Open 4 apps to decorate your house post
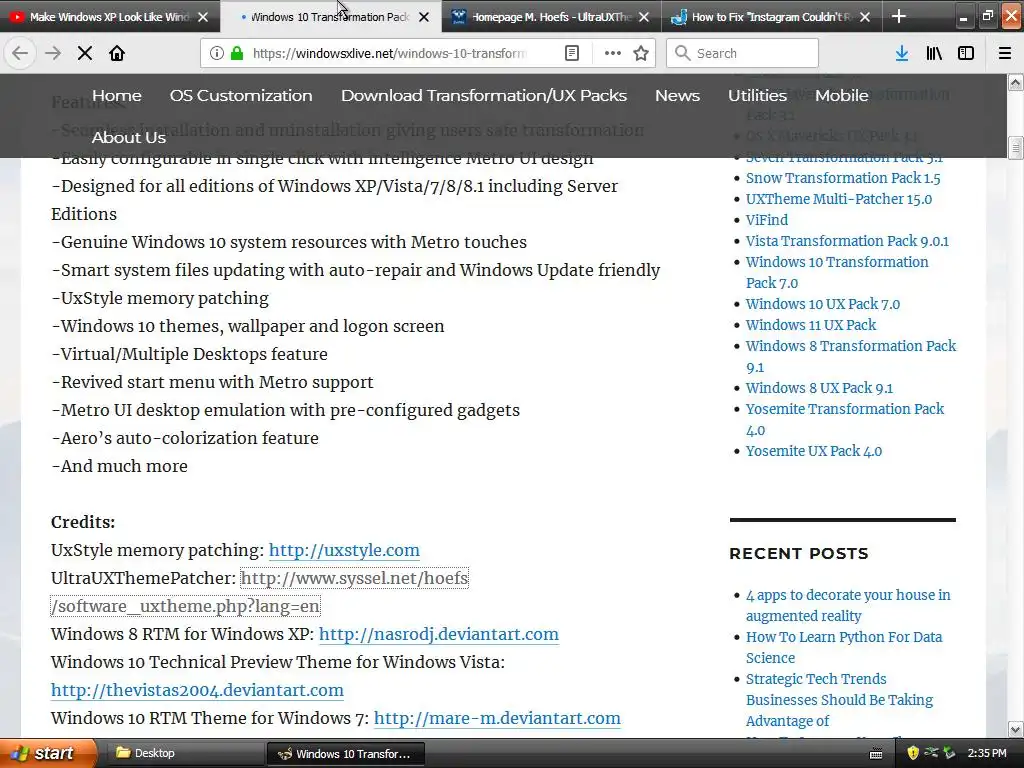The height and width of the screenshot is (768, 1024). [x=848, y=605]
